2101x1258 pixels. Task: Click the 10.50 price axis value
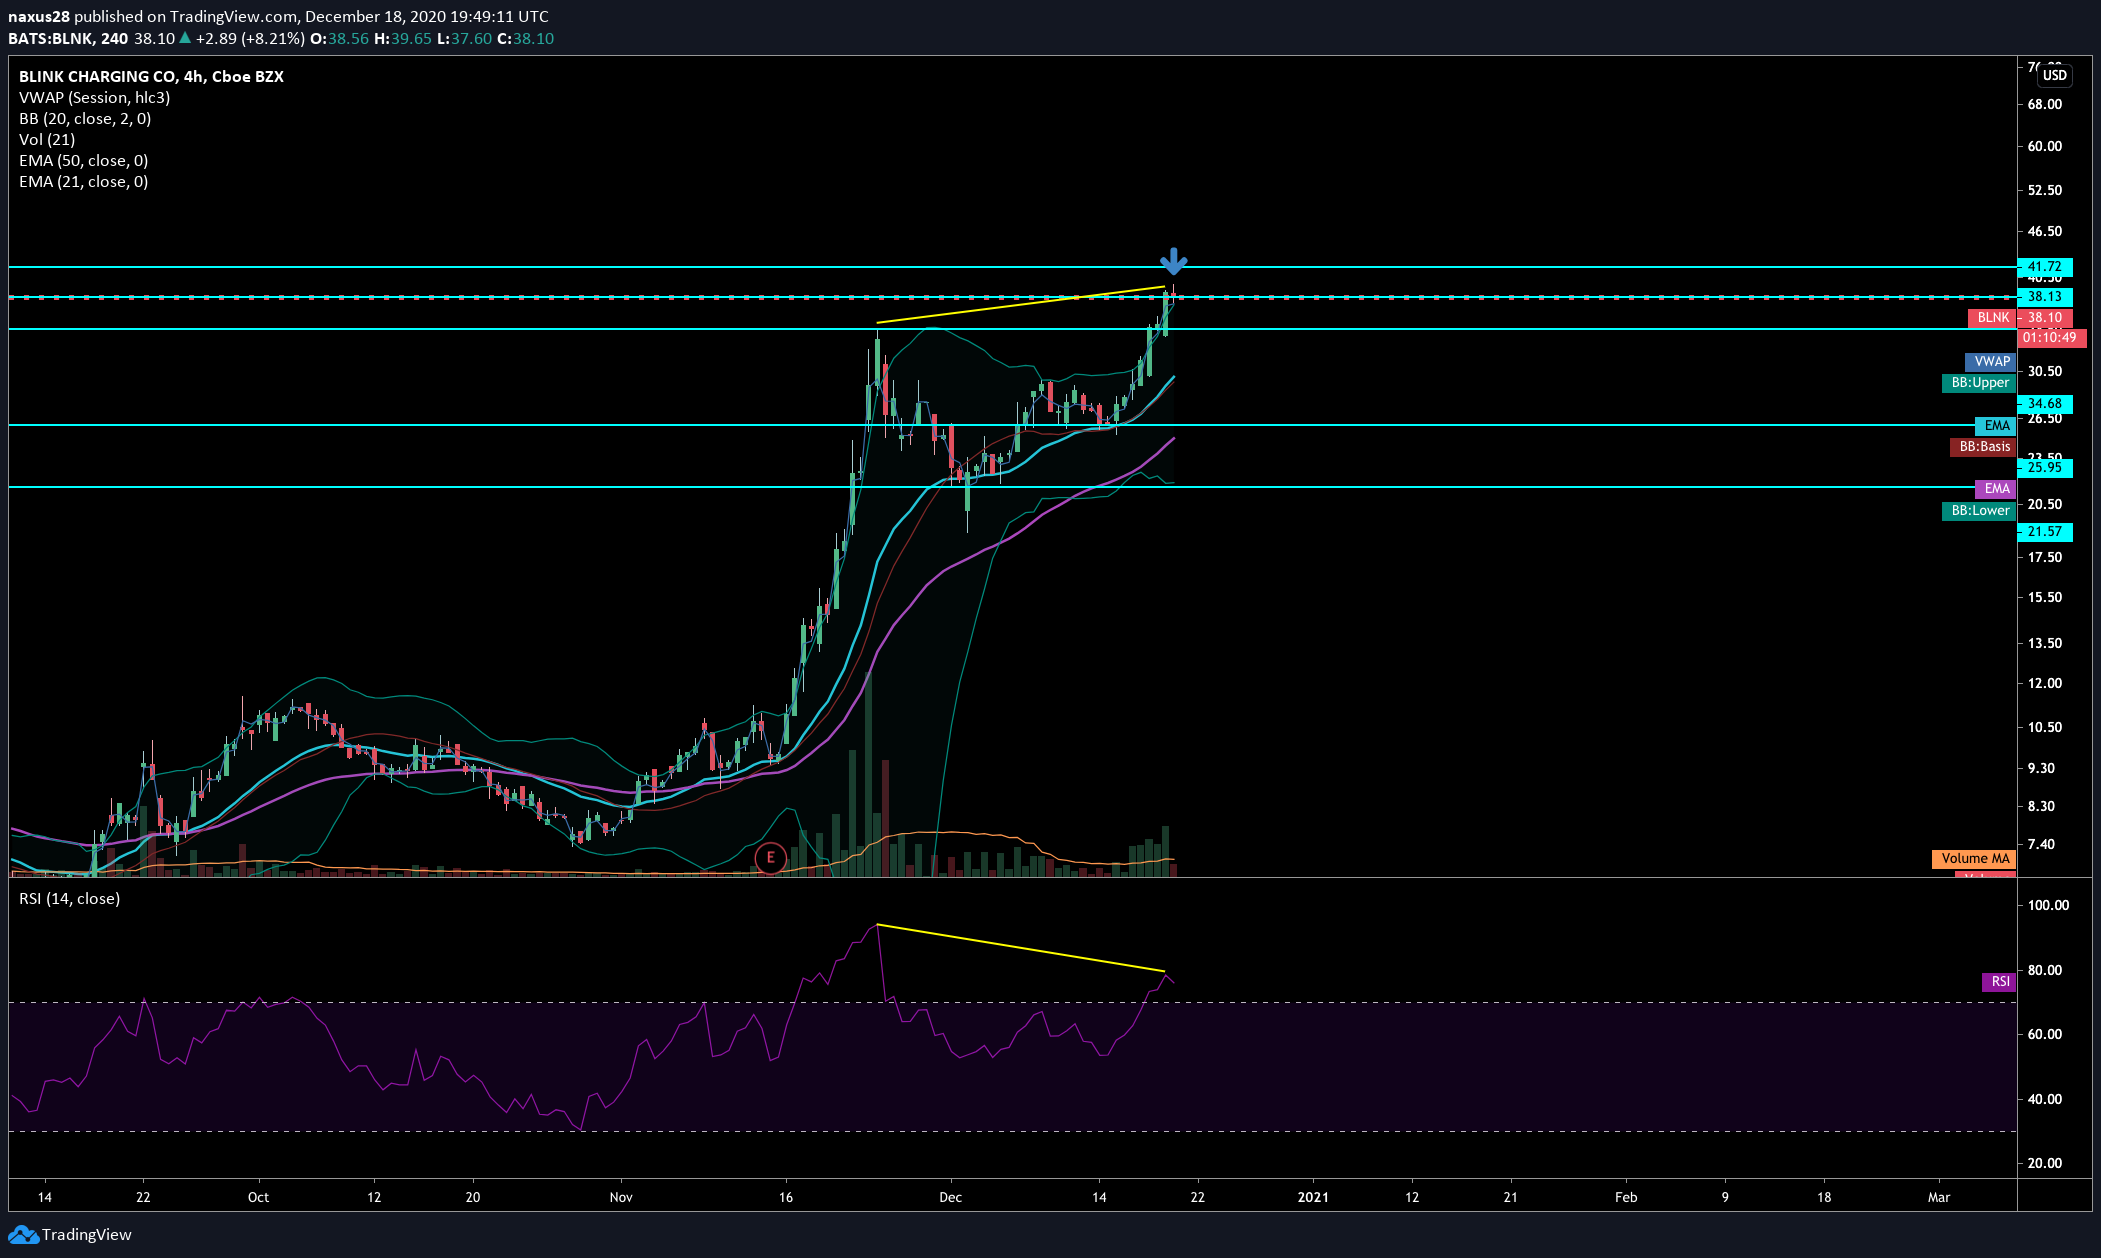click(2045, 727)
